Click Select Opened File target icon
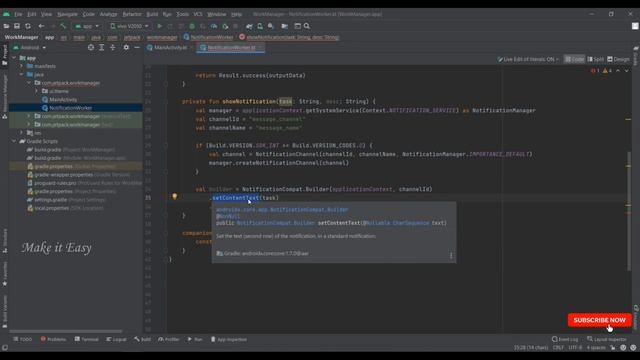 (x=91, y=47)
